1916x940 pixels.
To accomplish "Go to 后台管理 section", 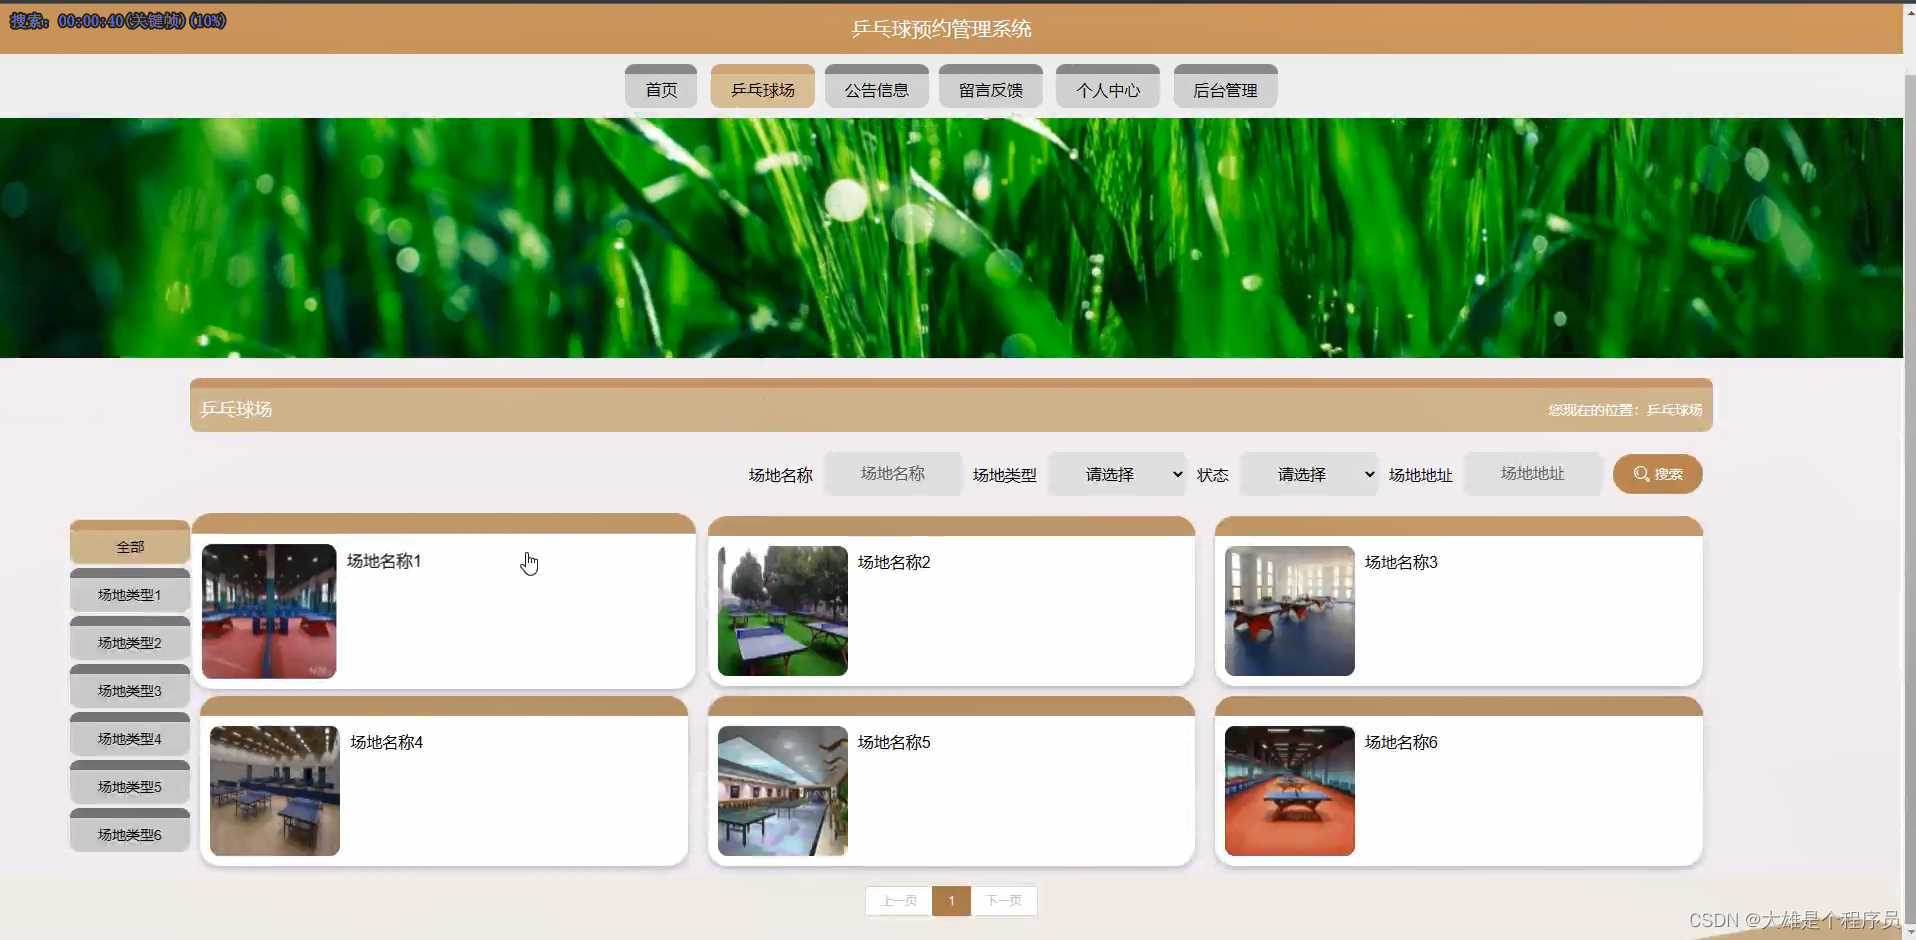I will (x=1225, y=87).
